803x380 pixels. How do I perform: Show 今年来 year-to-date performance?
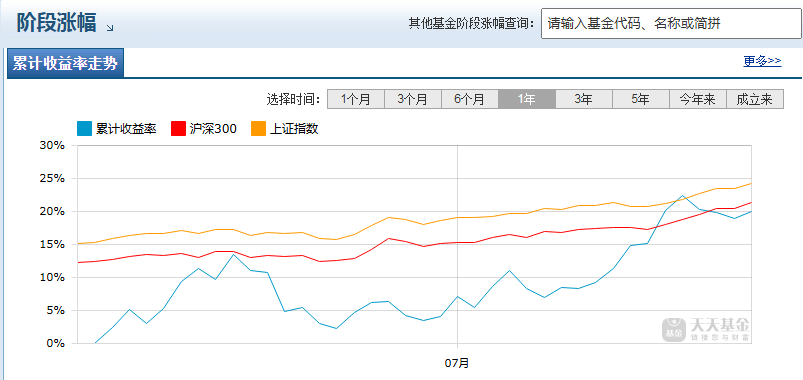pos(698,99)
